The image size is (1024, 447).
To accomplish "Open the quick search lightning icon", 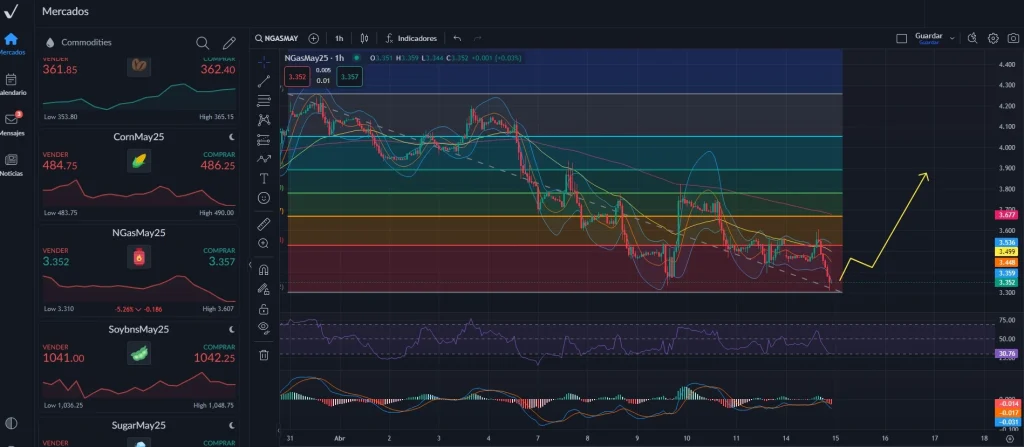I will pyautogui.click(x=972, y=39).
